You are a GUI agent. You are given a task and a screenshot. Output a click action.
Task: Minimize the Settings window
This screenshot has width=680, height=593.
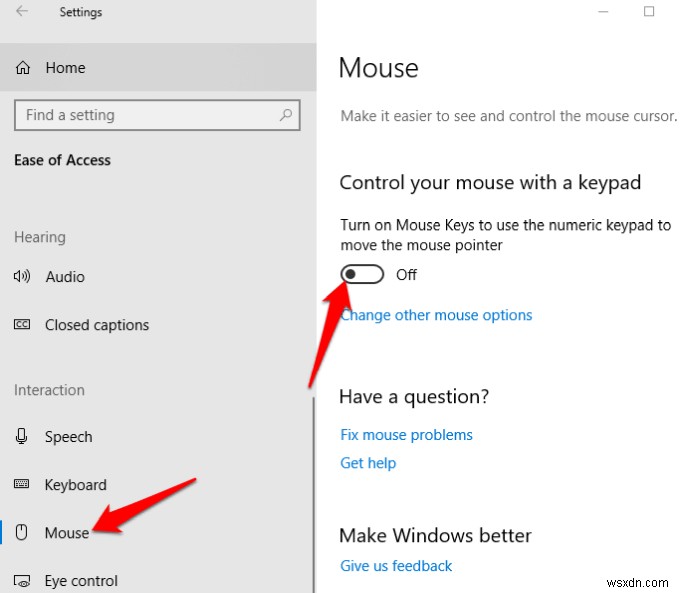pyautogui.click(x=603, y=12)
